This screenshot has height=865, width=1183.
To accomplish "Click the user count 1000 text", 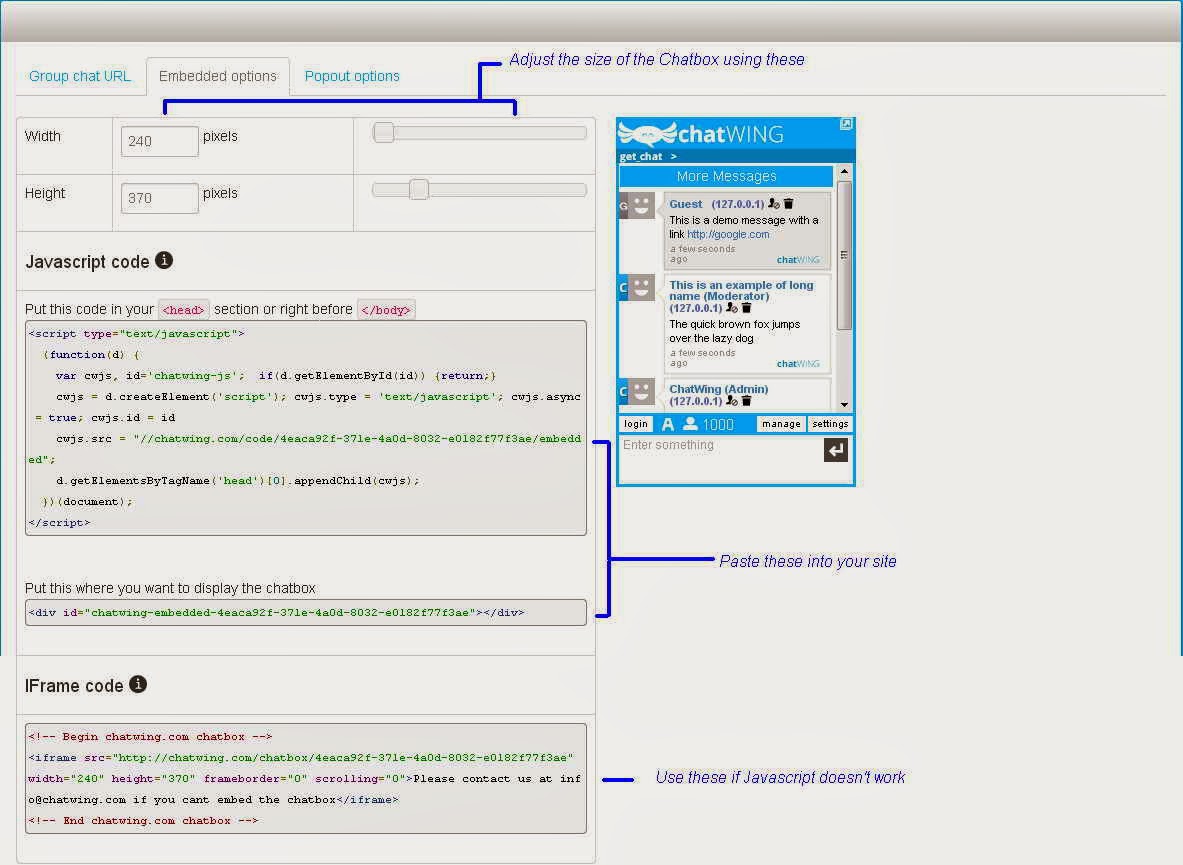I will (x=717, y=425).
